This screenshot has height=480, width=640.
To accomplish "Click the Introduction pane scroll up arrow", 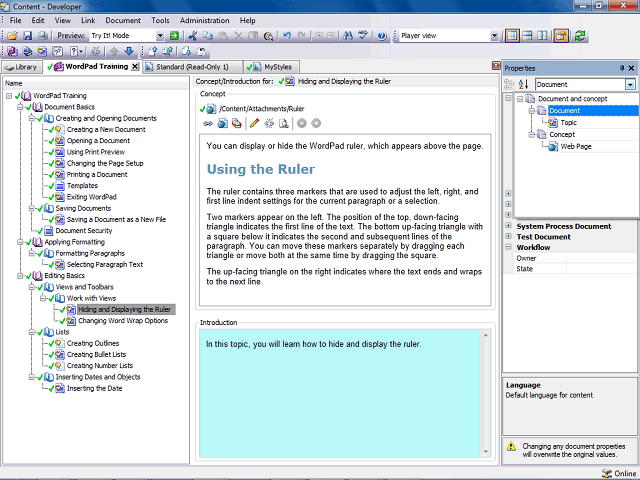I will 486,335.
